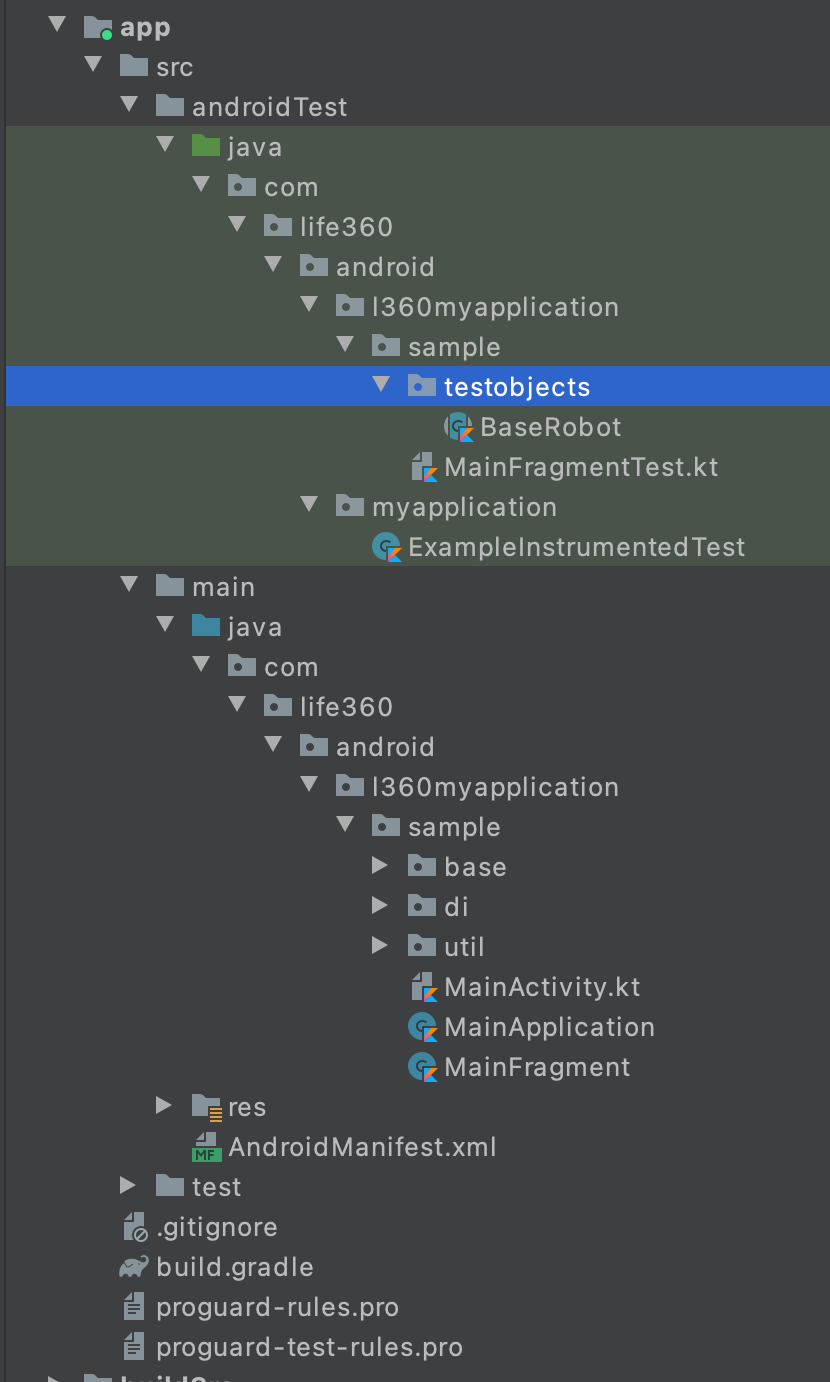Select the Kotlin file icon for MainActivity.kt
The height and width of the screenshot is (1382, 830).
click(x=425, y=987)
